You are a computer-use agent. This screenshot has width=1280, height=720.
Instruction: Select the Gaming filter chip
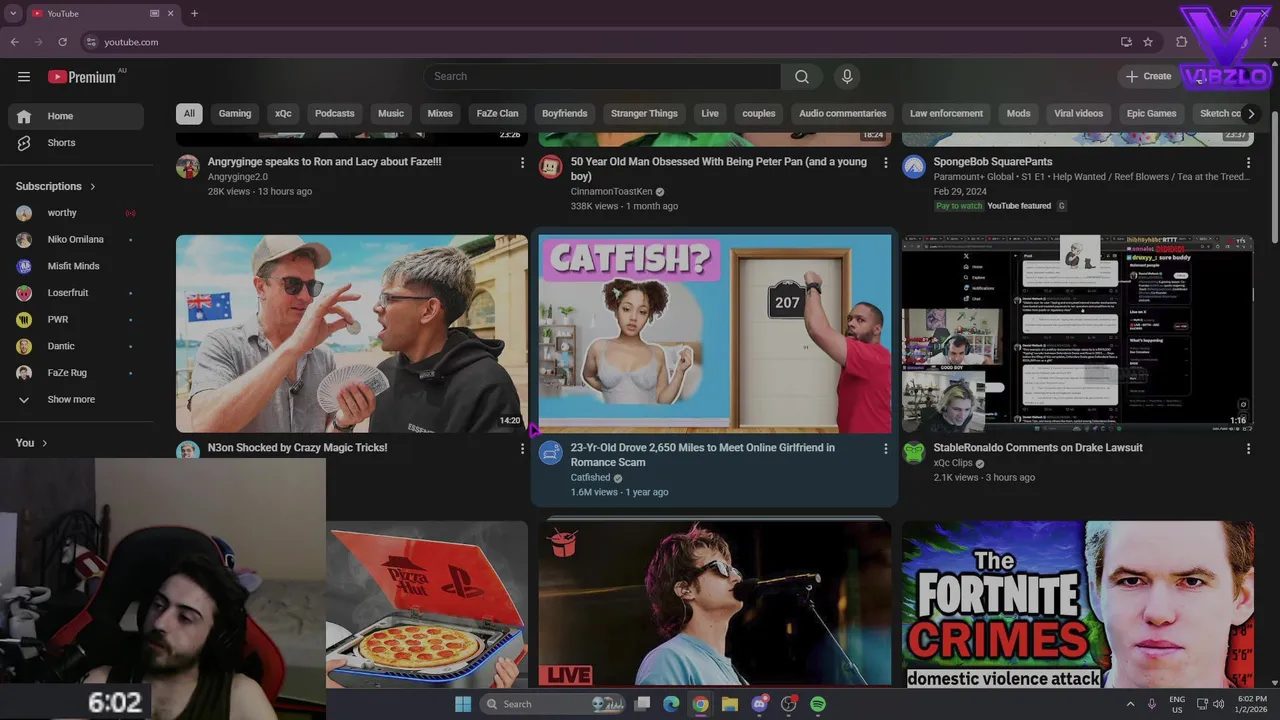click(x=235, y=113)
